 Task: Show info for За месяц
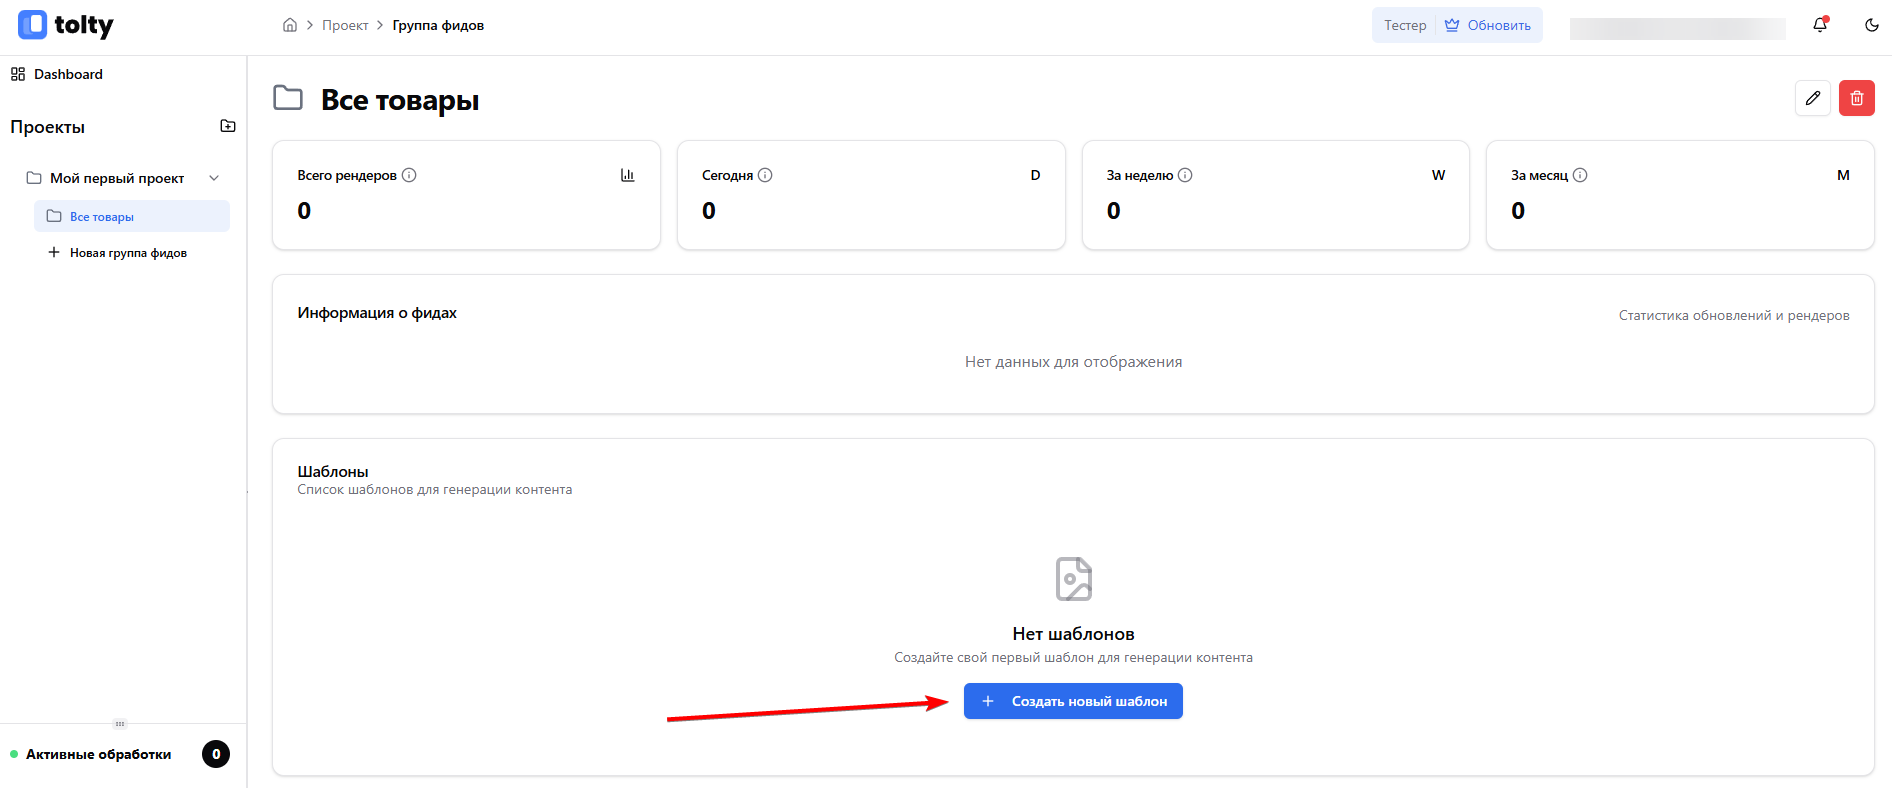1580,175
